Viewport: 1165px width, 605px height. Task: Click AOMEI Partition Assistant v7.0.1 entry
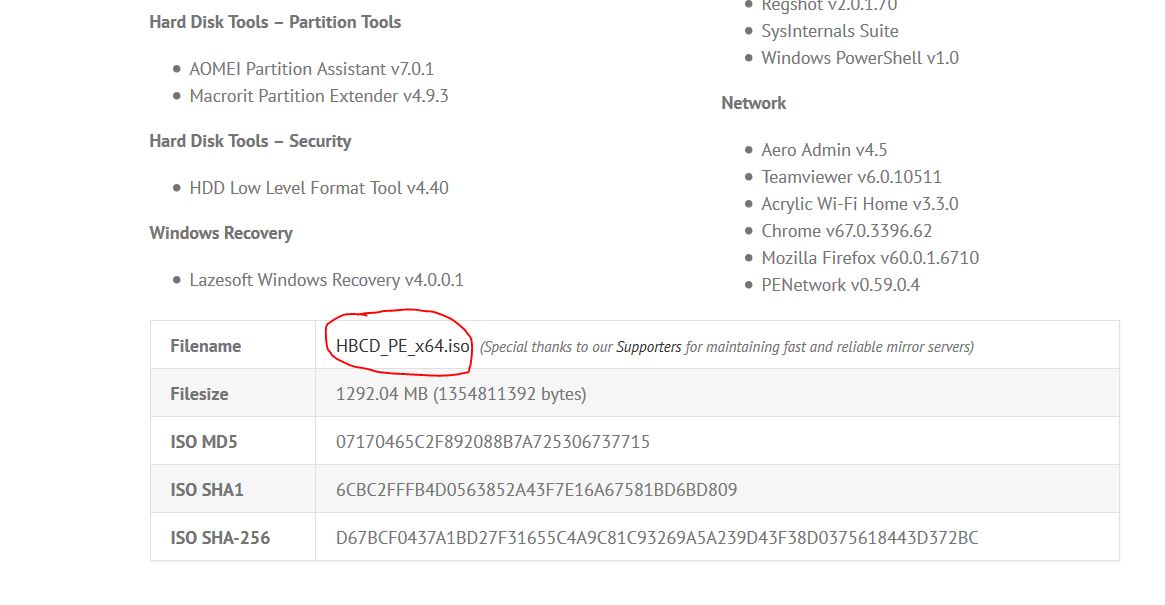(x=311, y=69)
